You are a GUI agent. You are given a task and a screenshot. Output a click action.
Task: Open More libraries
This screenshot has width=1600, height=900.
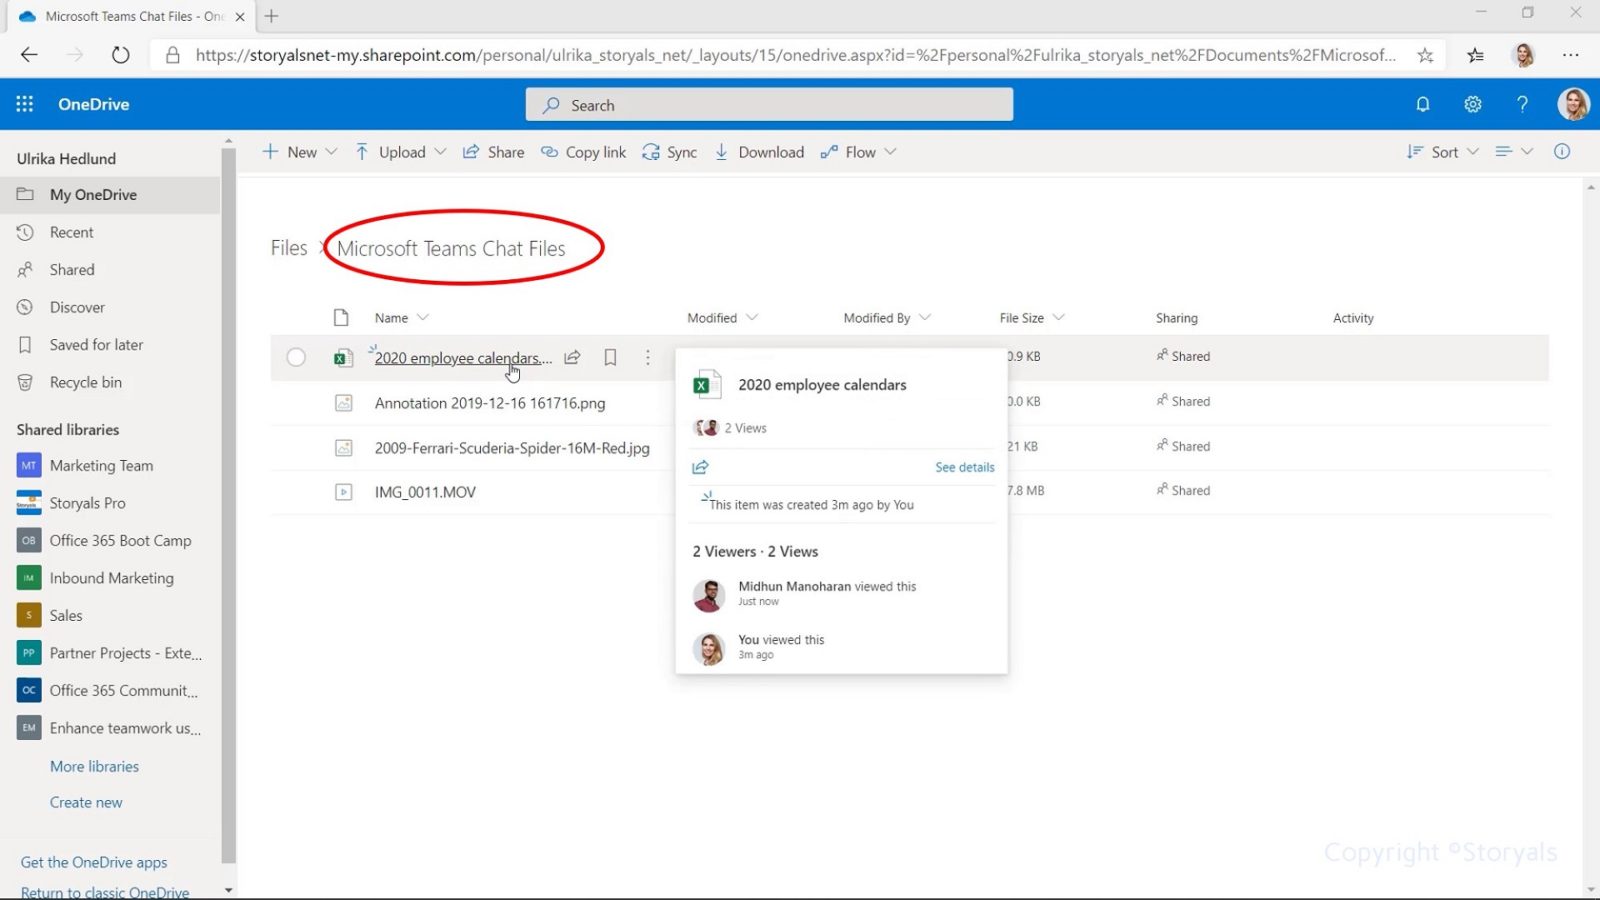[x=94, y=766]
